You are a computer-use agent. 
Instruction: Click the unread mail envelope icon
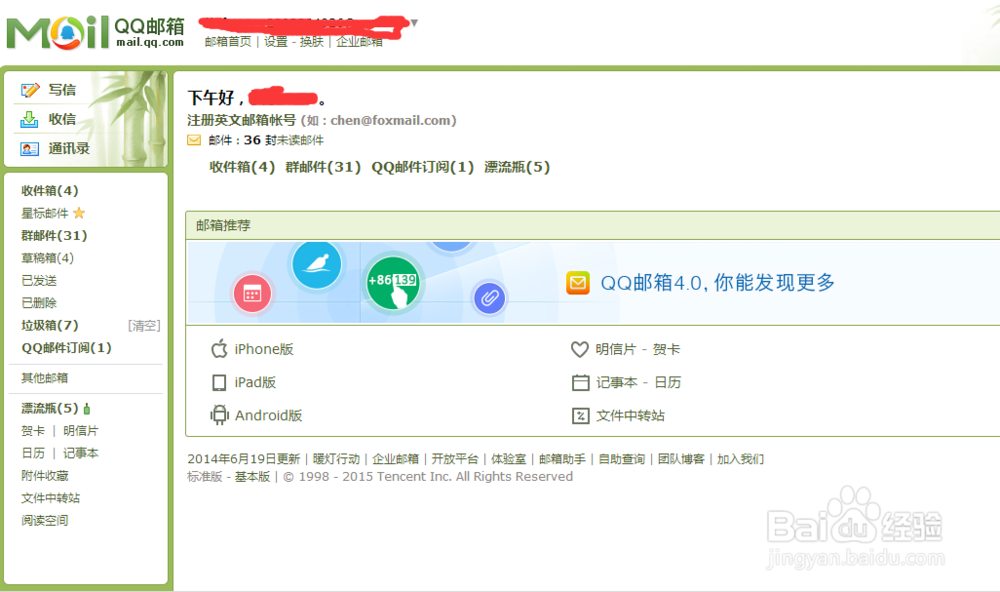point(194,140)
